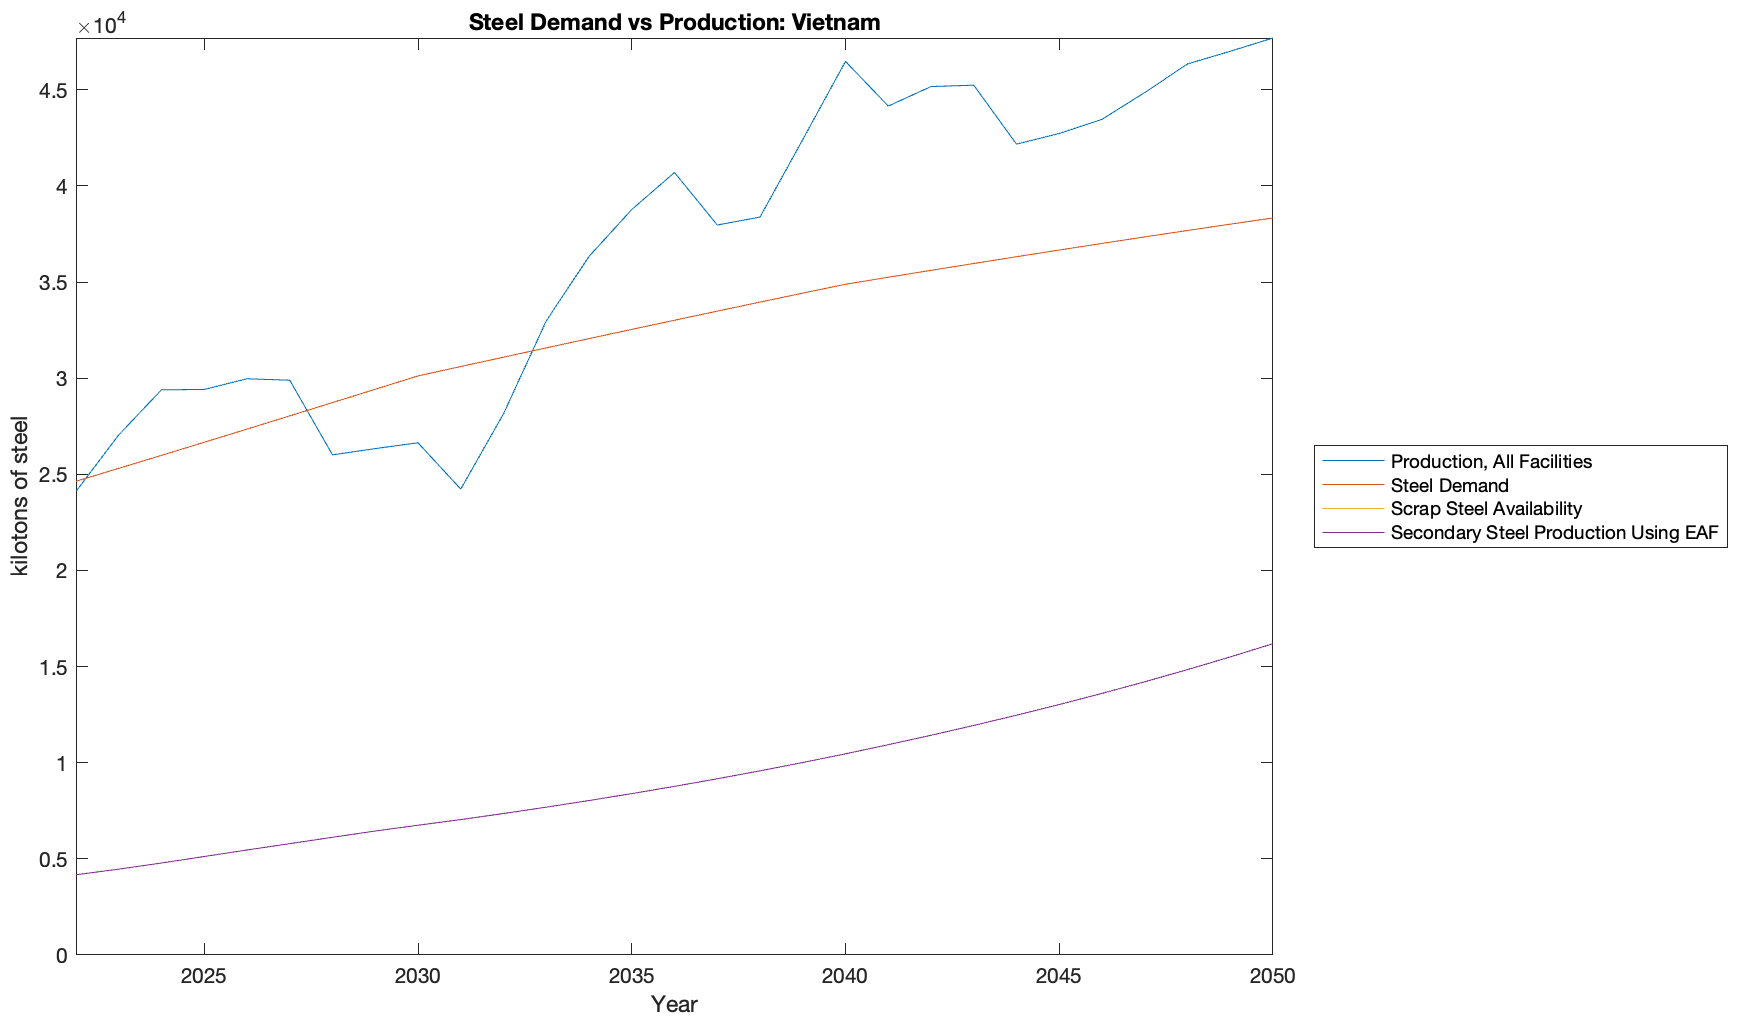Click the blue line sample in legend
1738x1023 pixels.
click(1353, 461)
